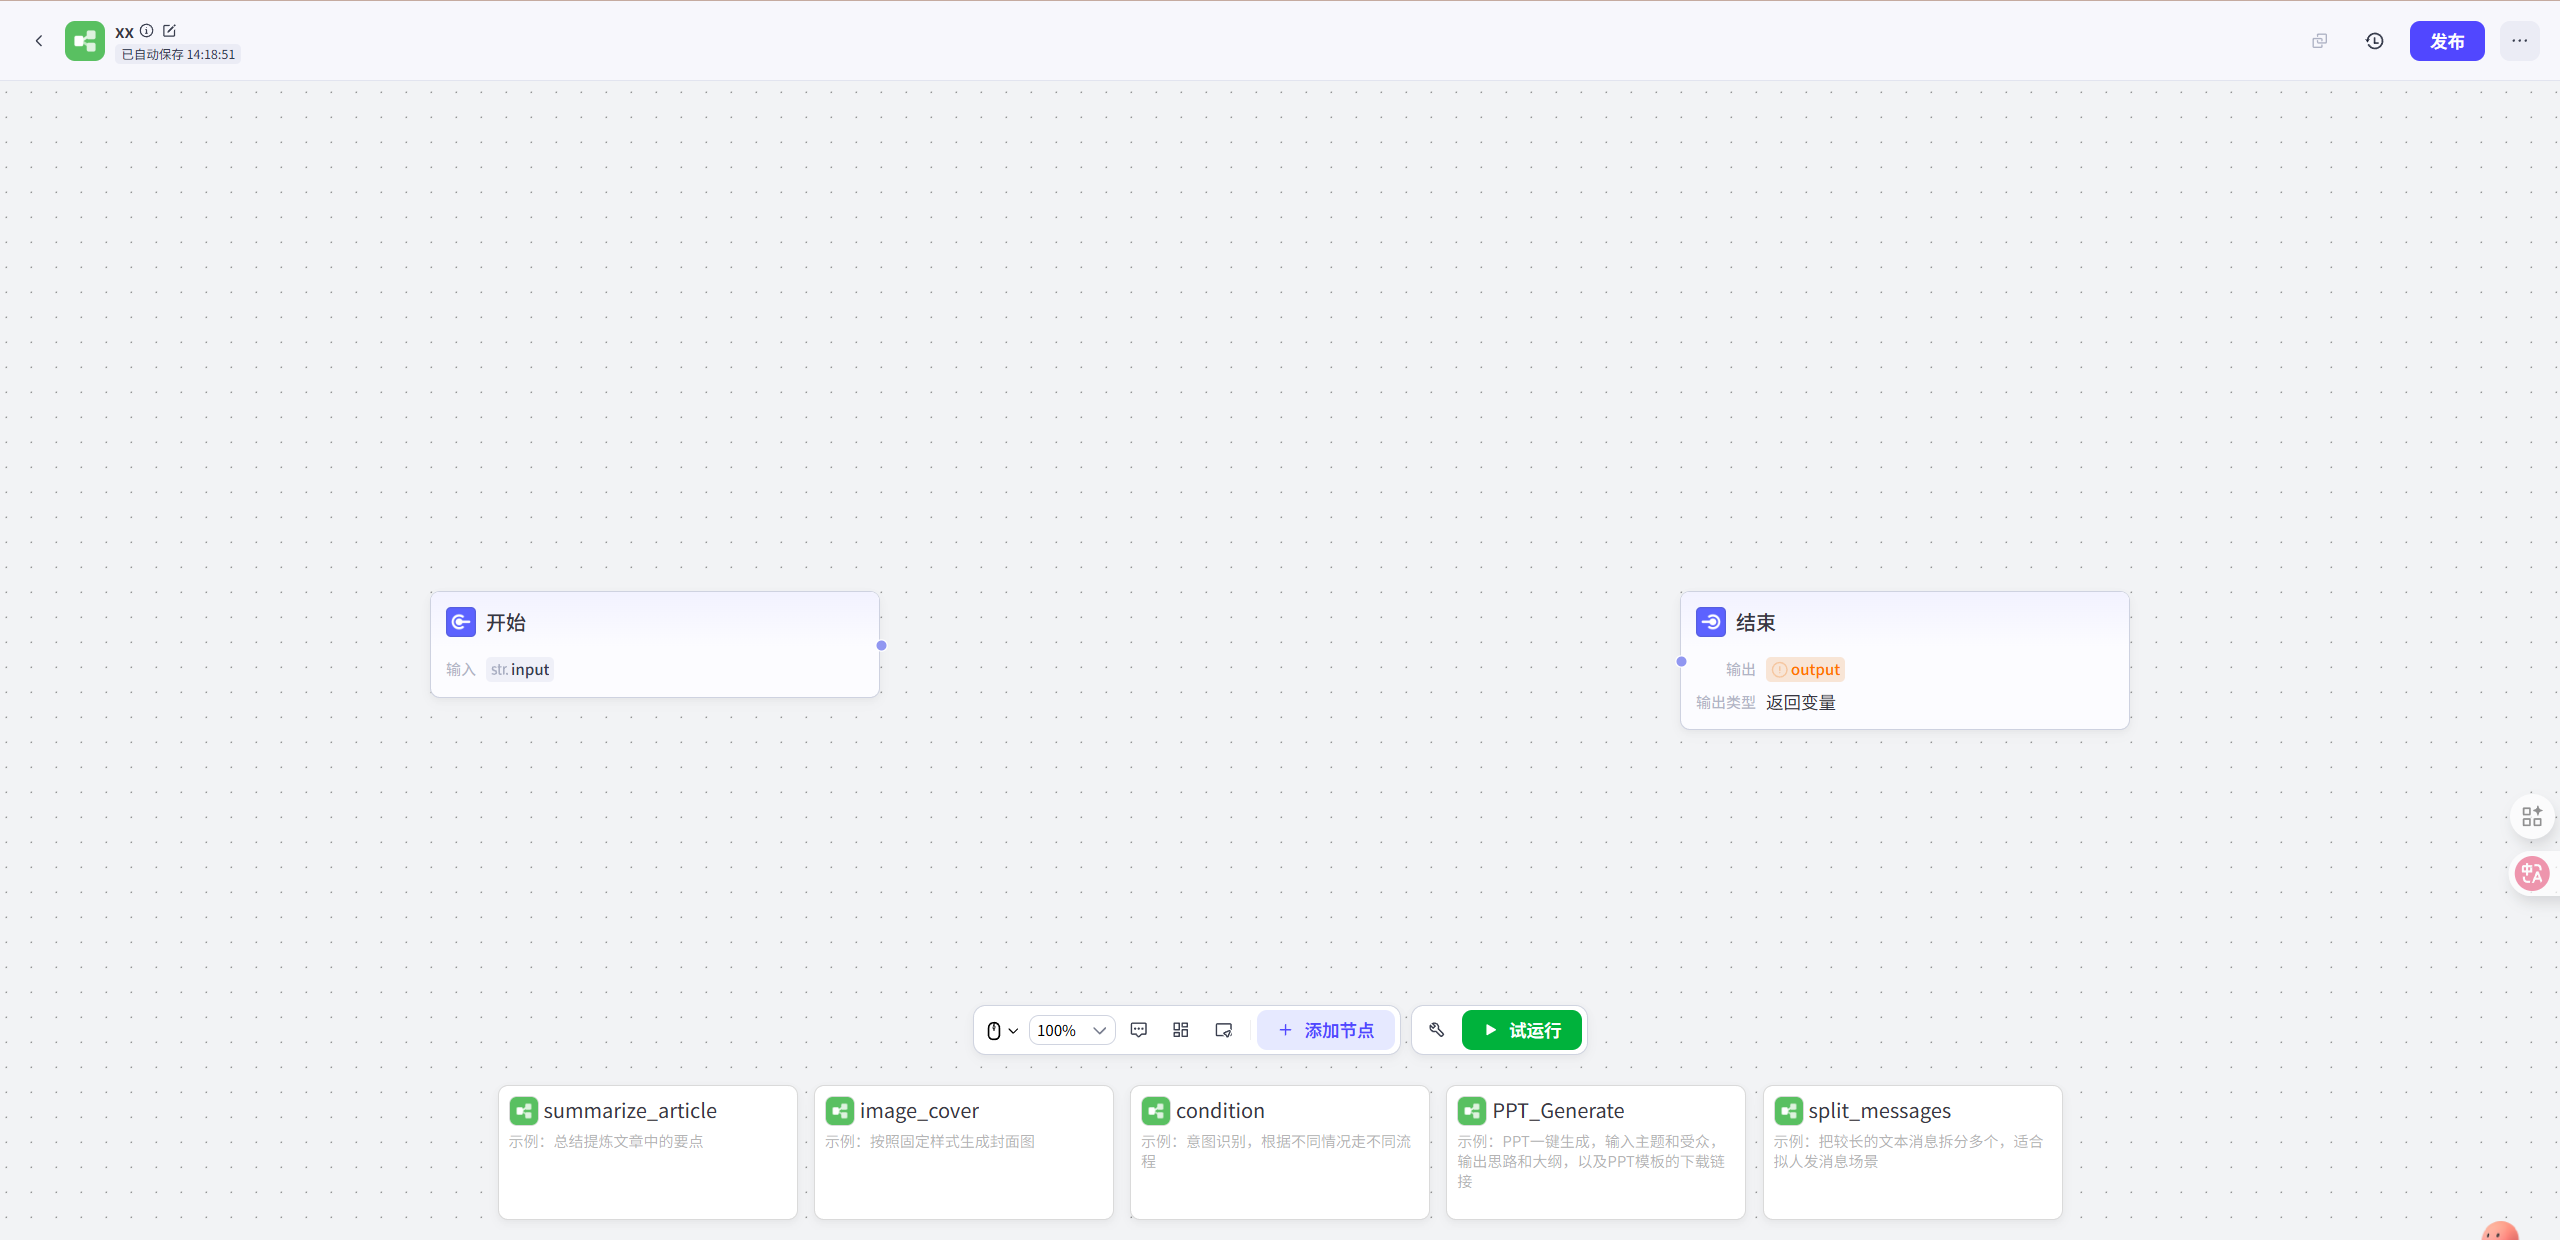Click the 结束 end node's output variable tag

1805,670
